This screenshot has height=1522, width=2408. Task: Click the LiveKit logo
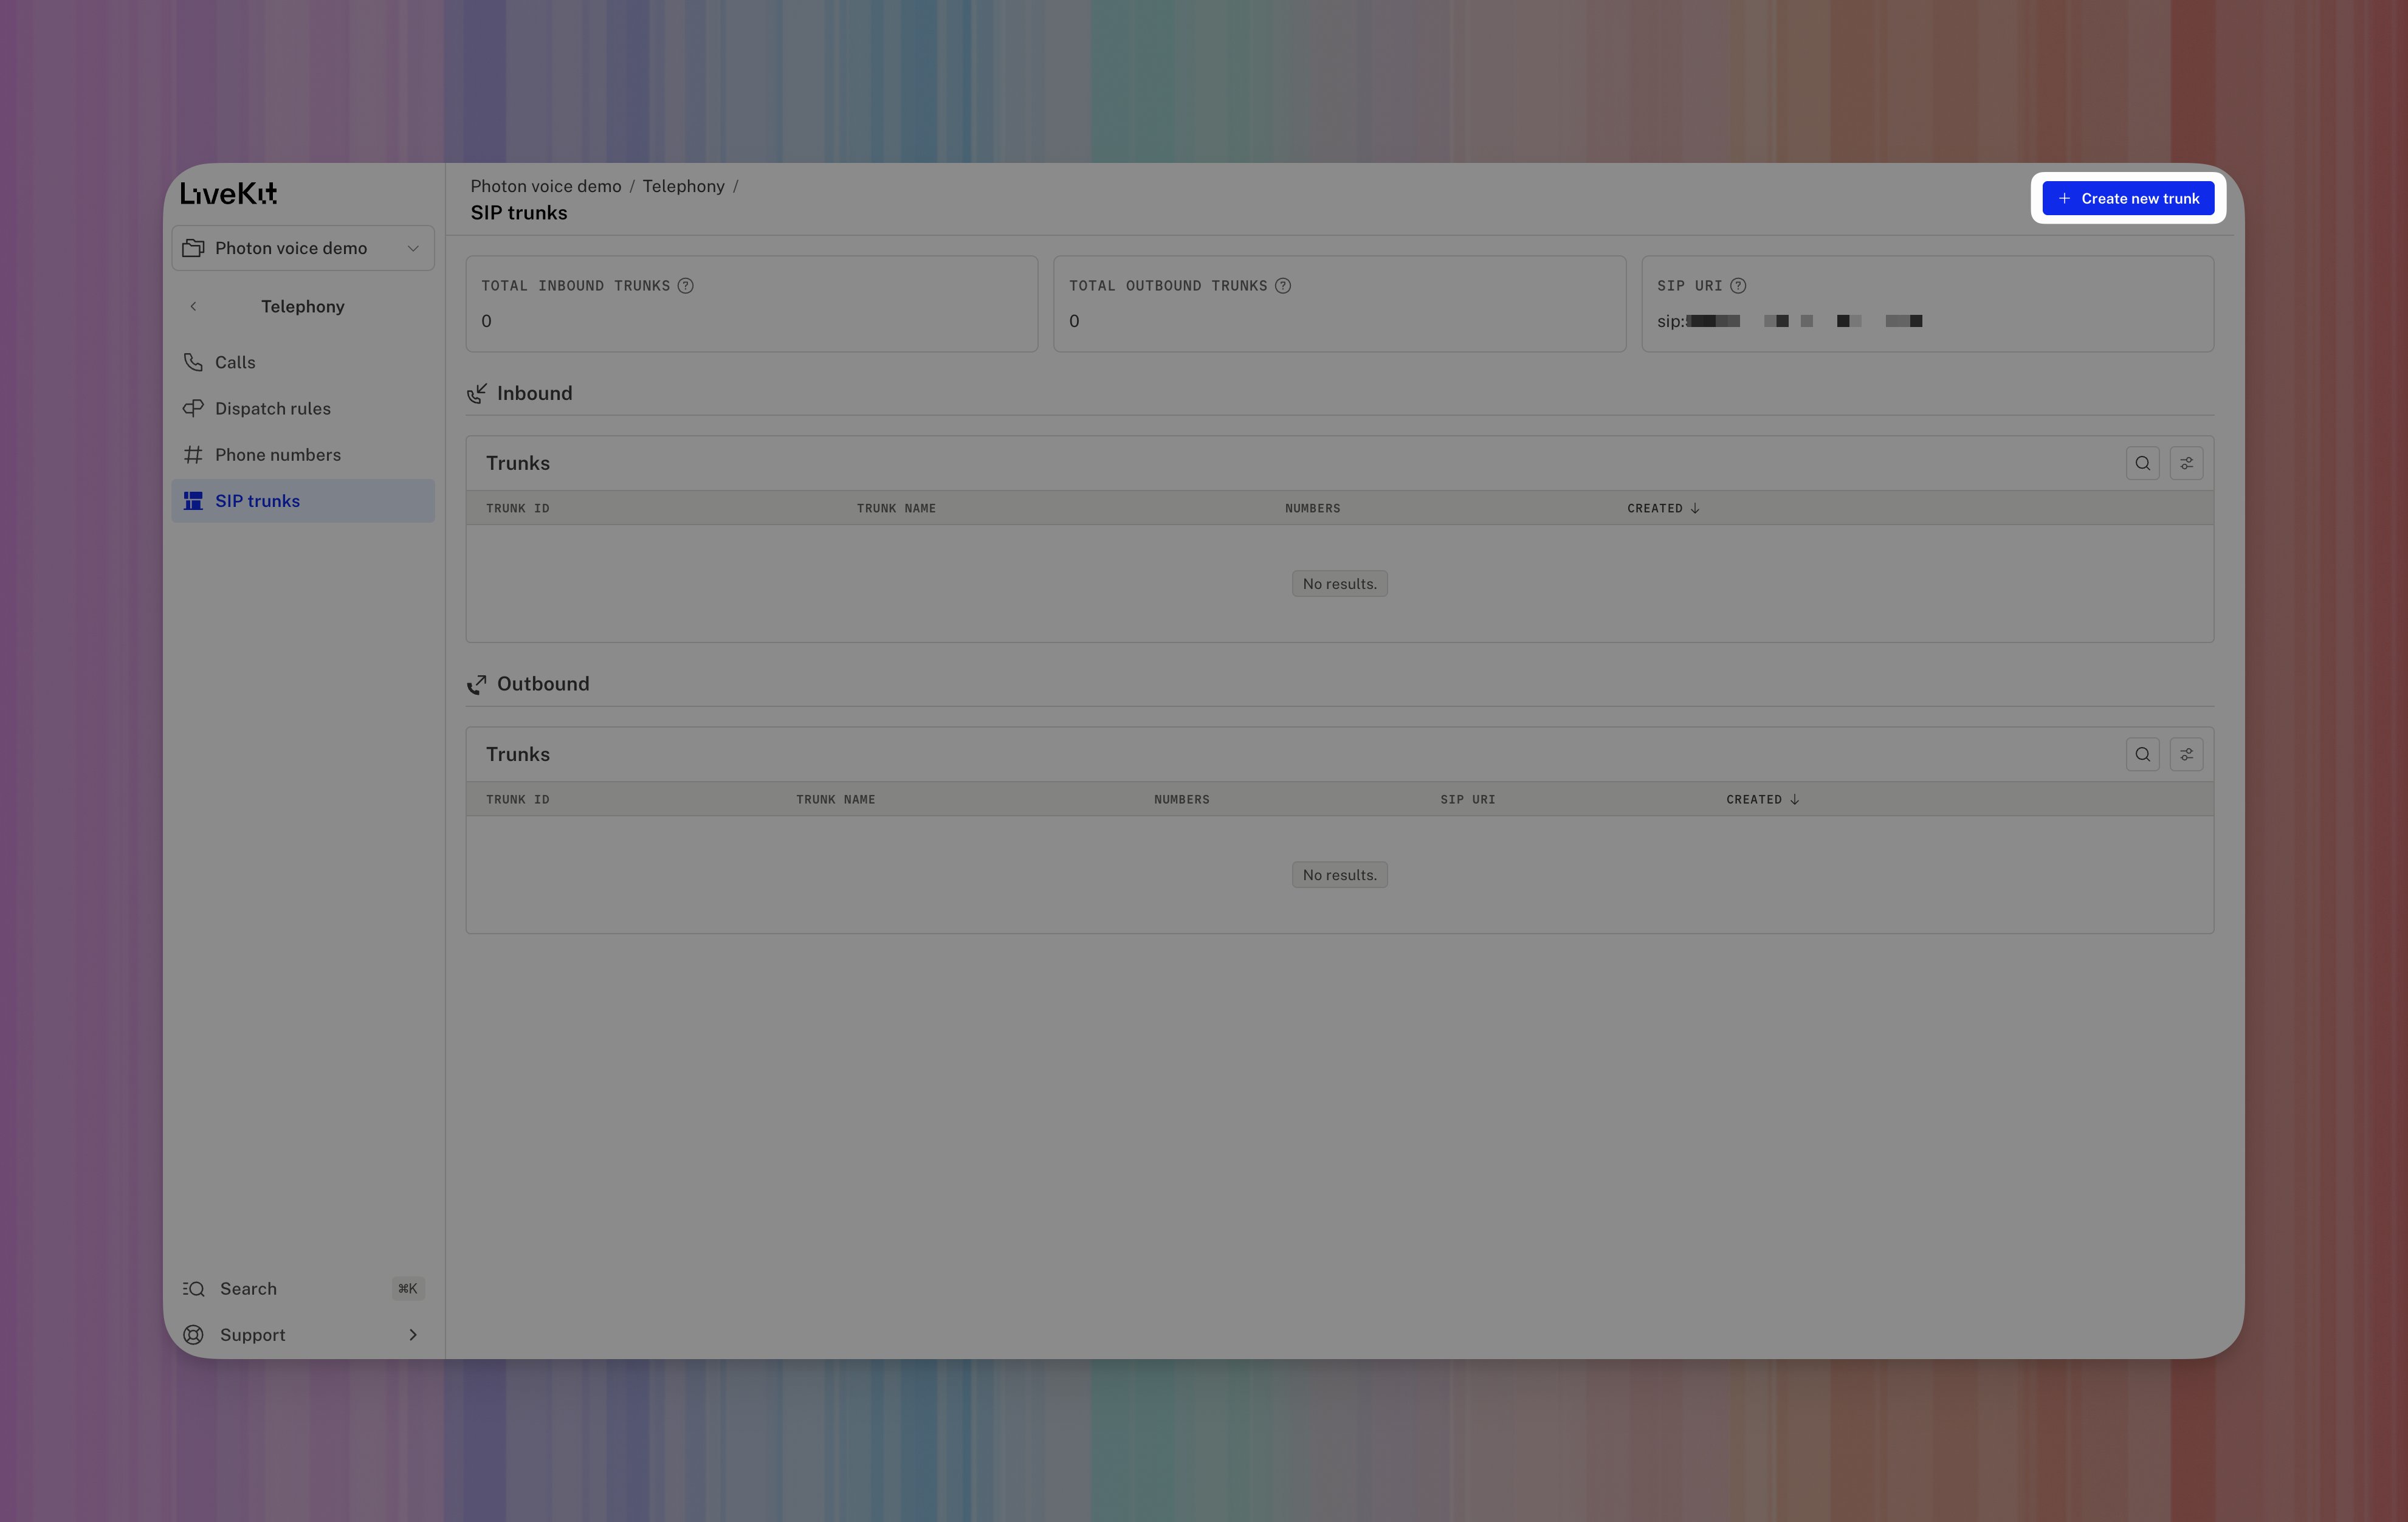click(x=229, y=193)
